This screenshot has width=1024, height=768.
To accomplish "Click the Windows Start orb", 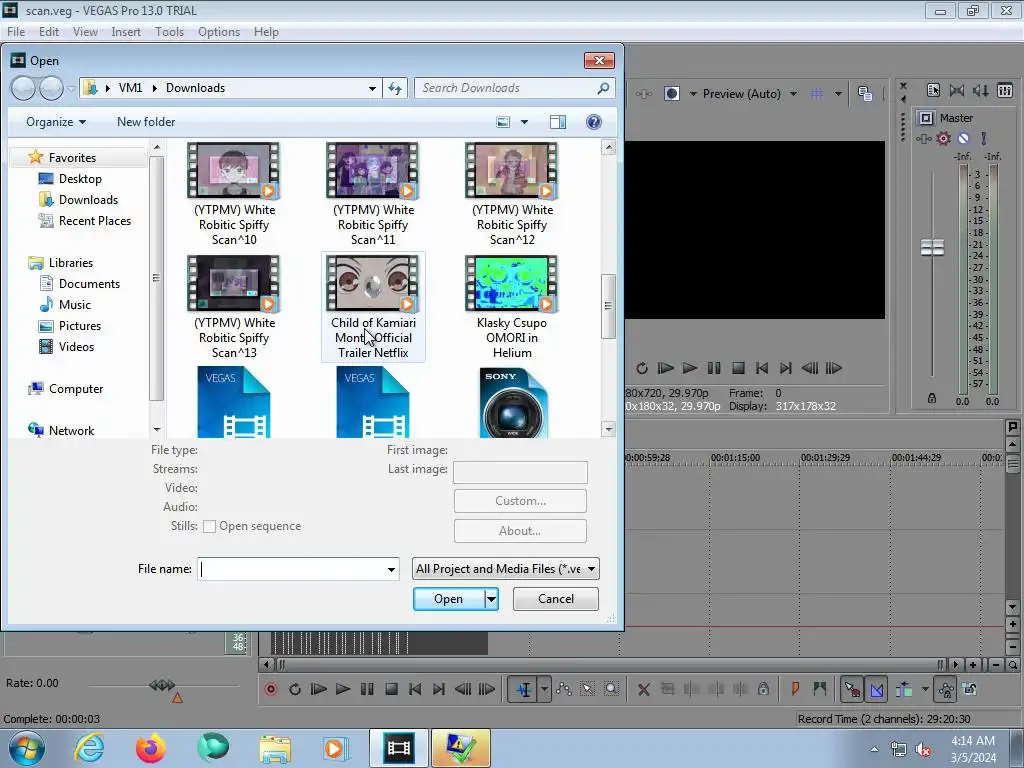I will 27,748.
